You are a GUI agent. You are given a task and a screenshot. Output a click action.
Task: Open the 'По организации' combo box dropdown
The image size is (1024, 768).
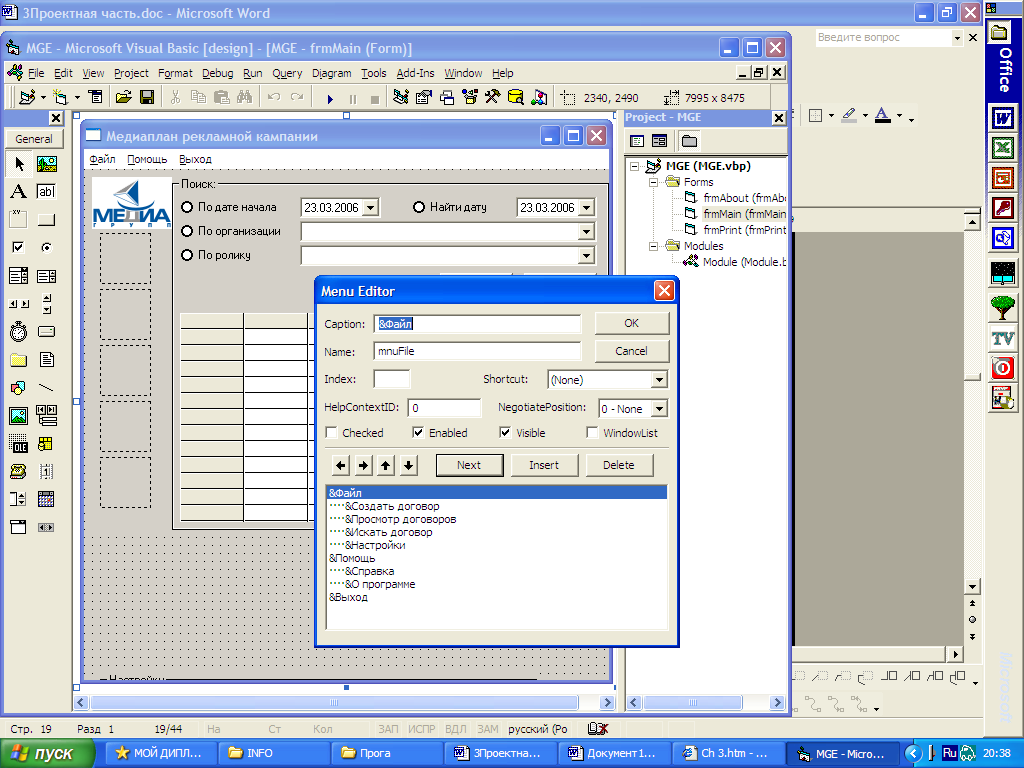point(586,232)
